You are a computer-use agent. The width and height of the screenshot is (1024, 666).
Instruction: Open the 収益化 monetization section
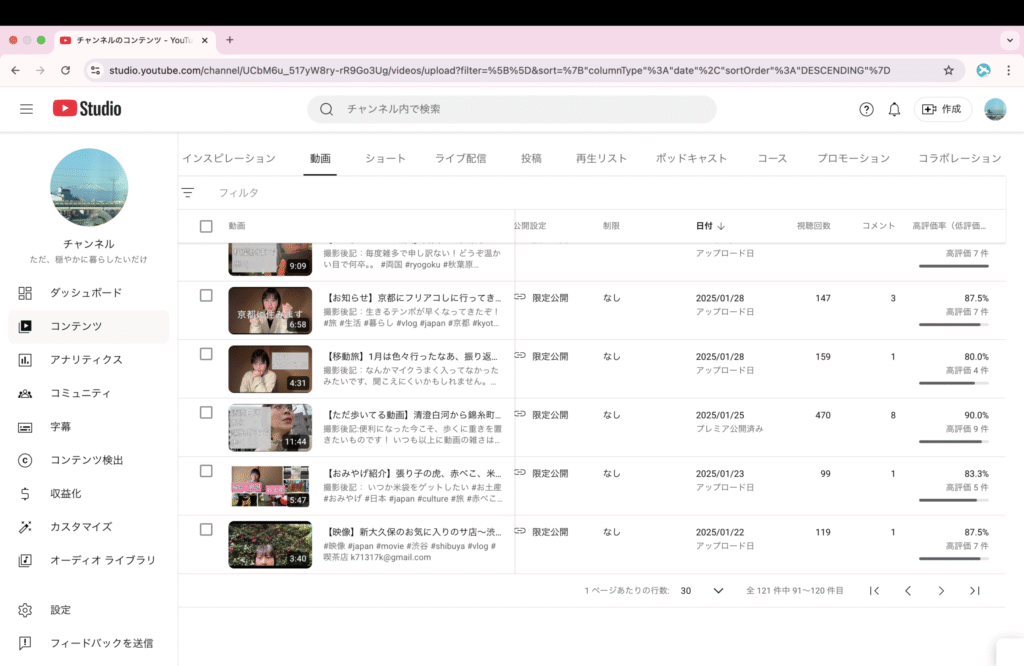coord(66,493)
